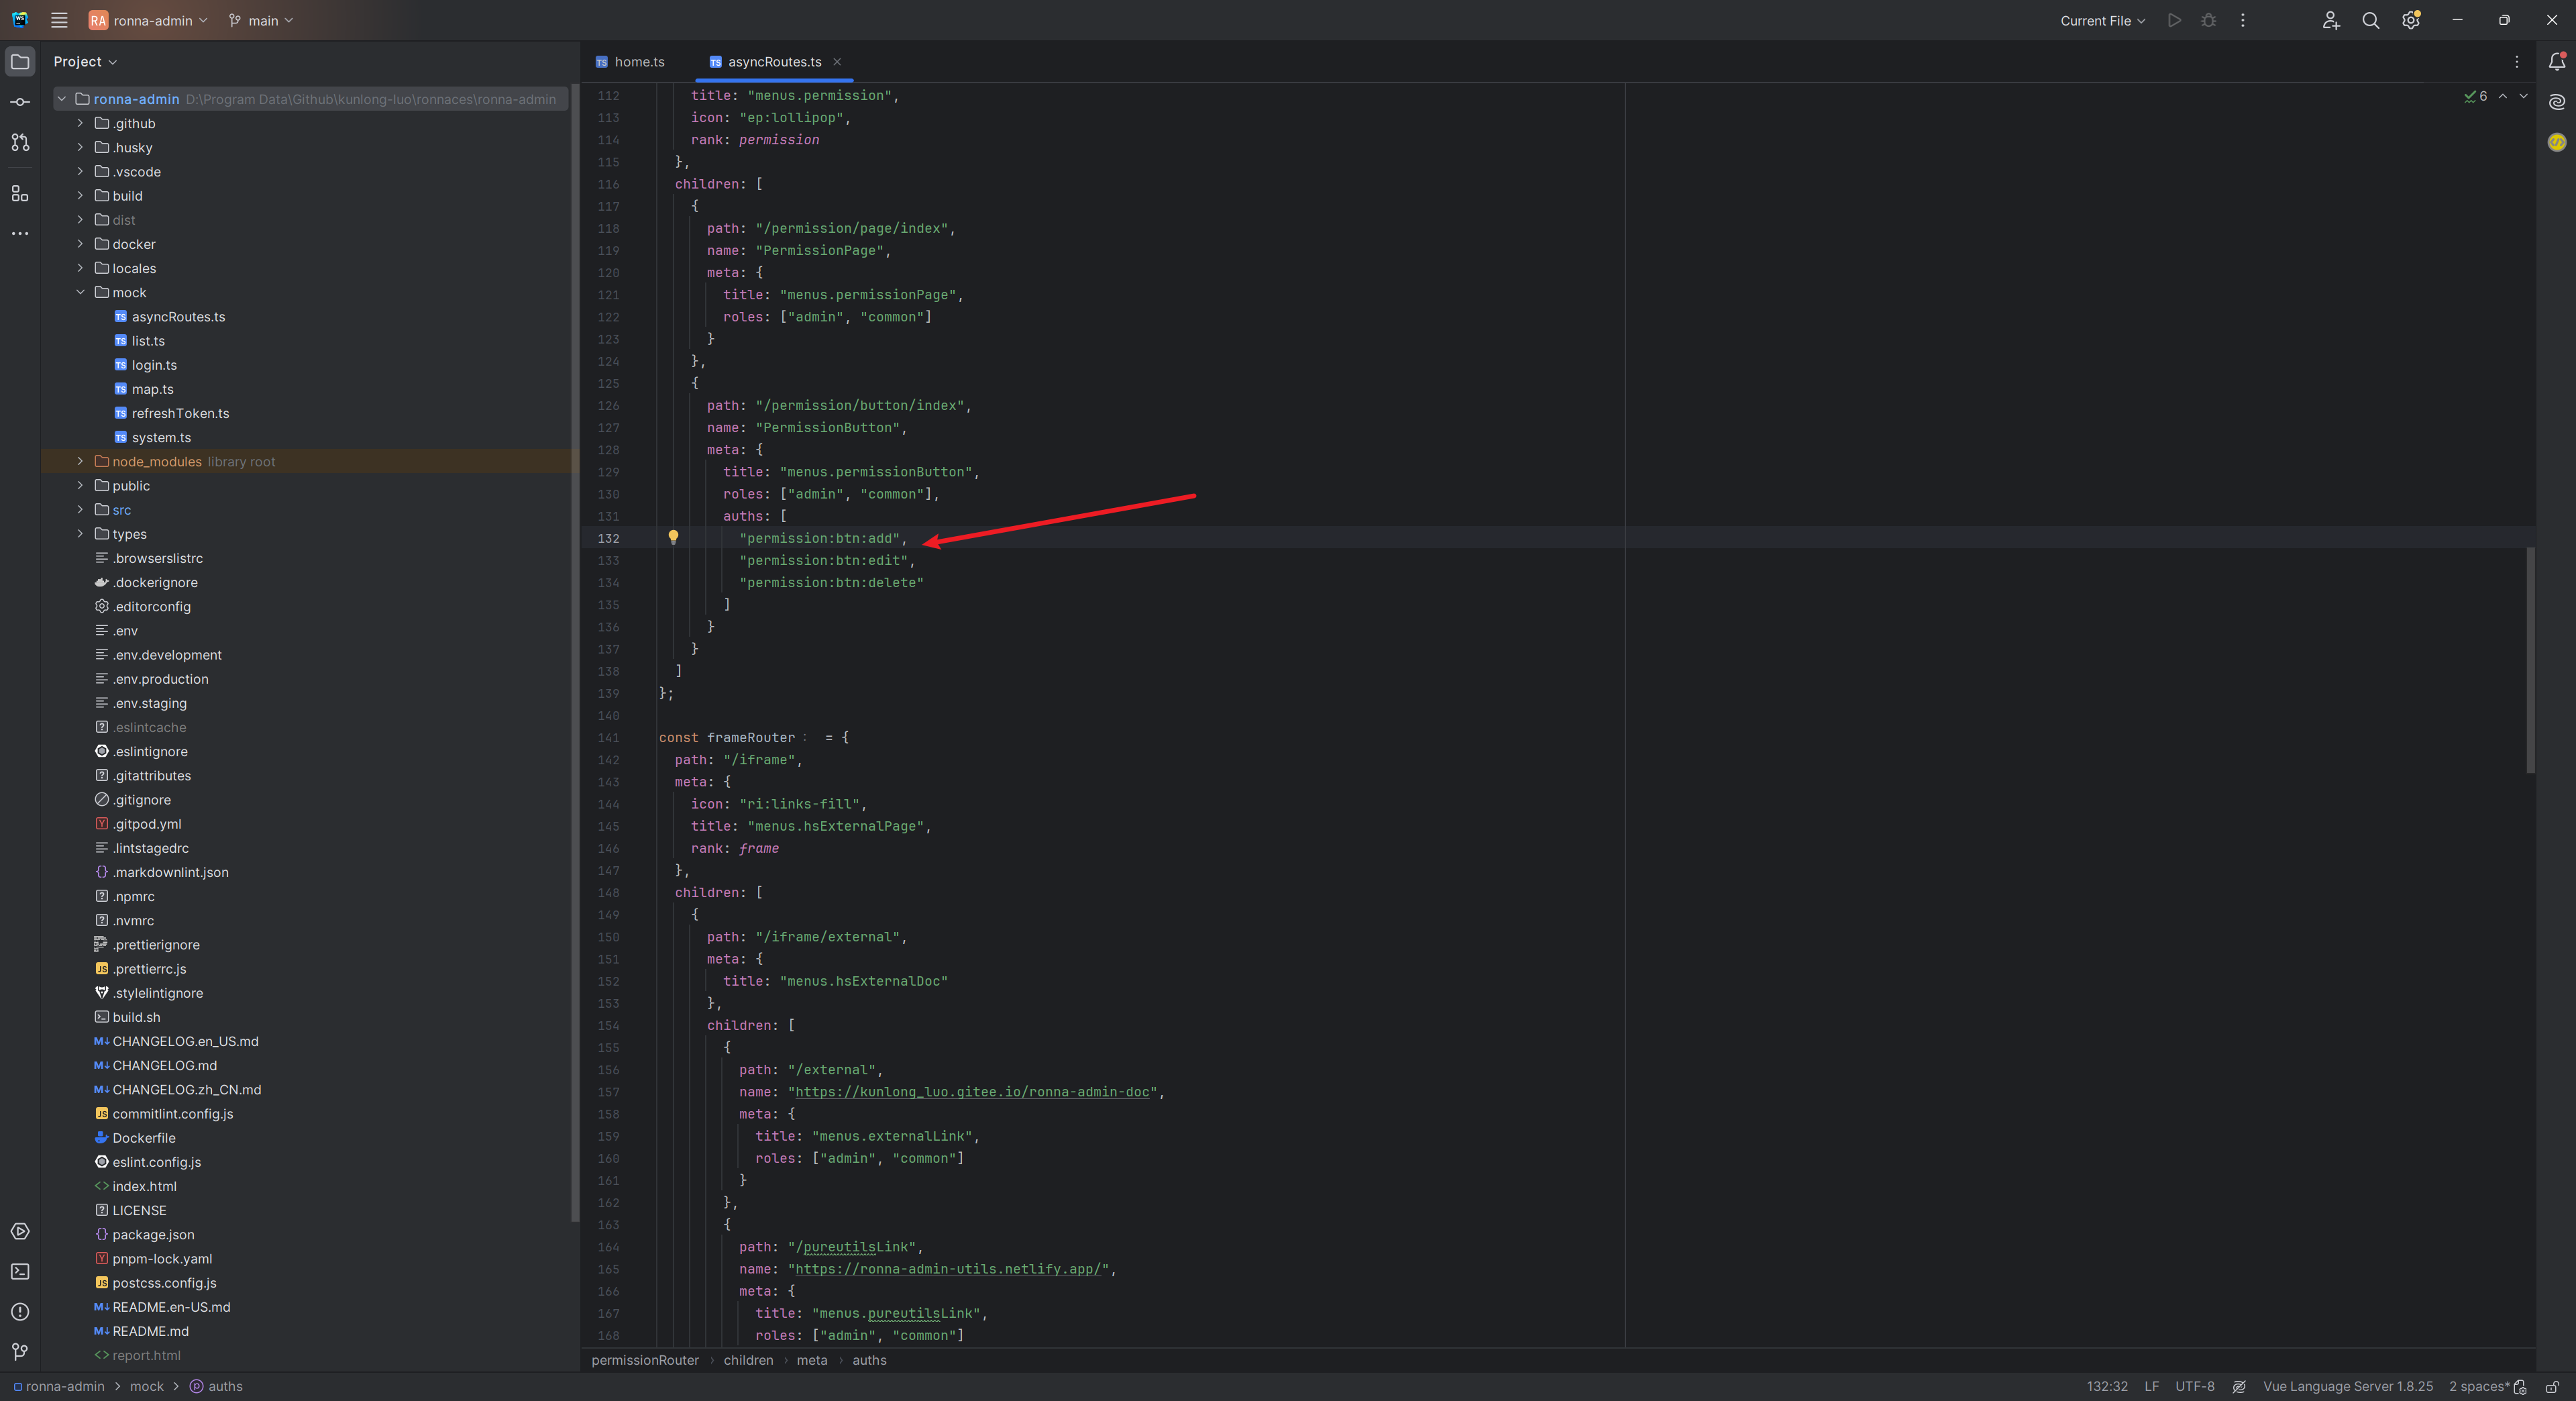Screen dimensions: 2576x1401
Task: Open the Pull Requests tool window
Action: tap(20, 143)
